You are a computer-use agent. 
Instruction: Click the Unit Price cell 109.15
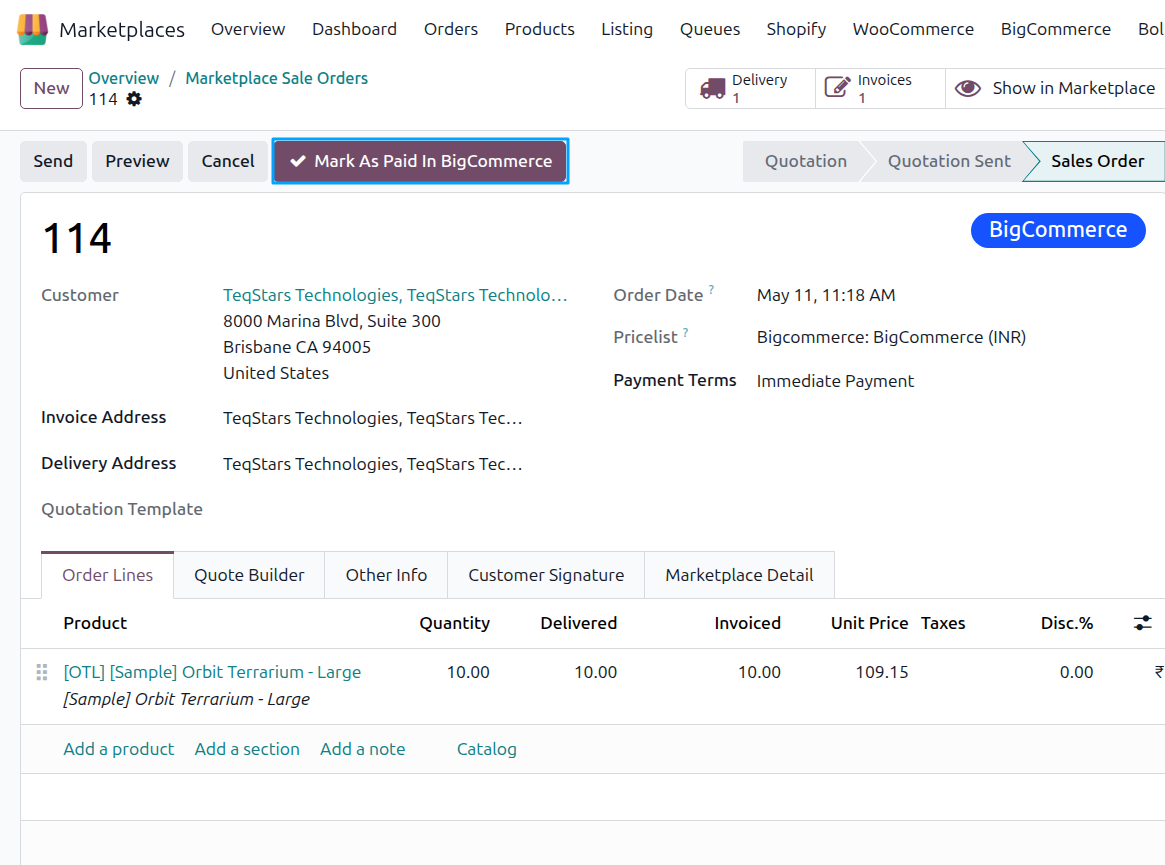point(881,672)
